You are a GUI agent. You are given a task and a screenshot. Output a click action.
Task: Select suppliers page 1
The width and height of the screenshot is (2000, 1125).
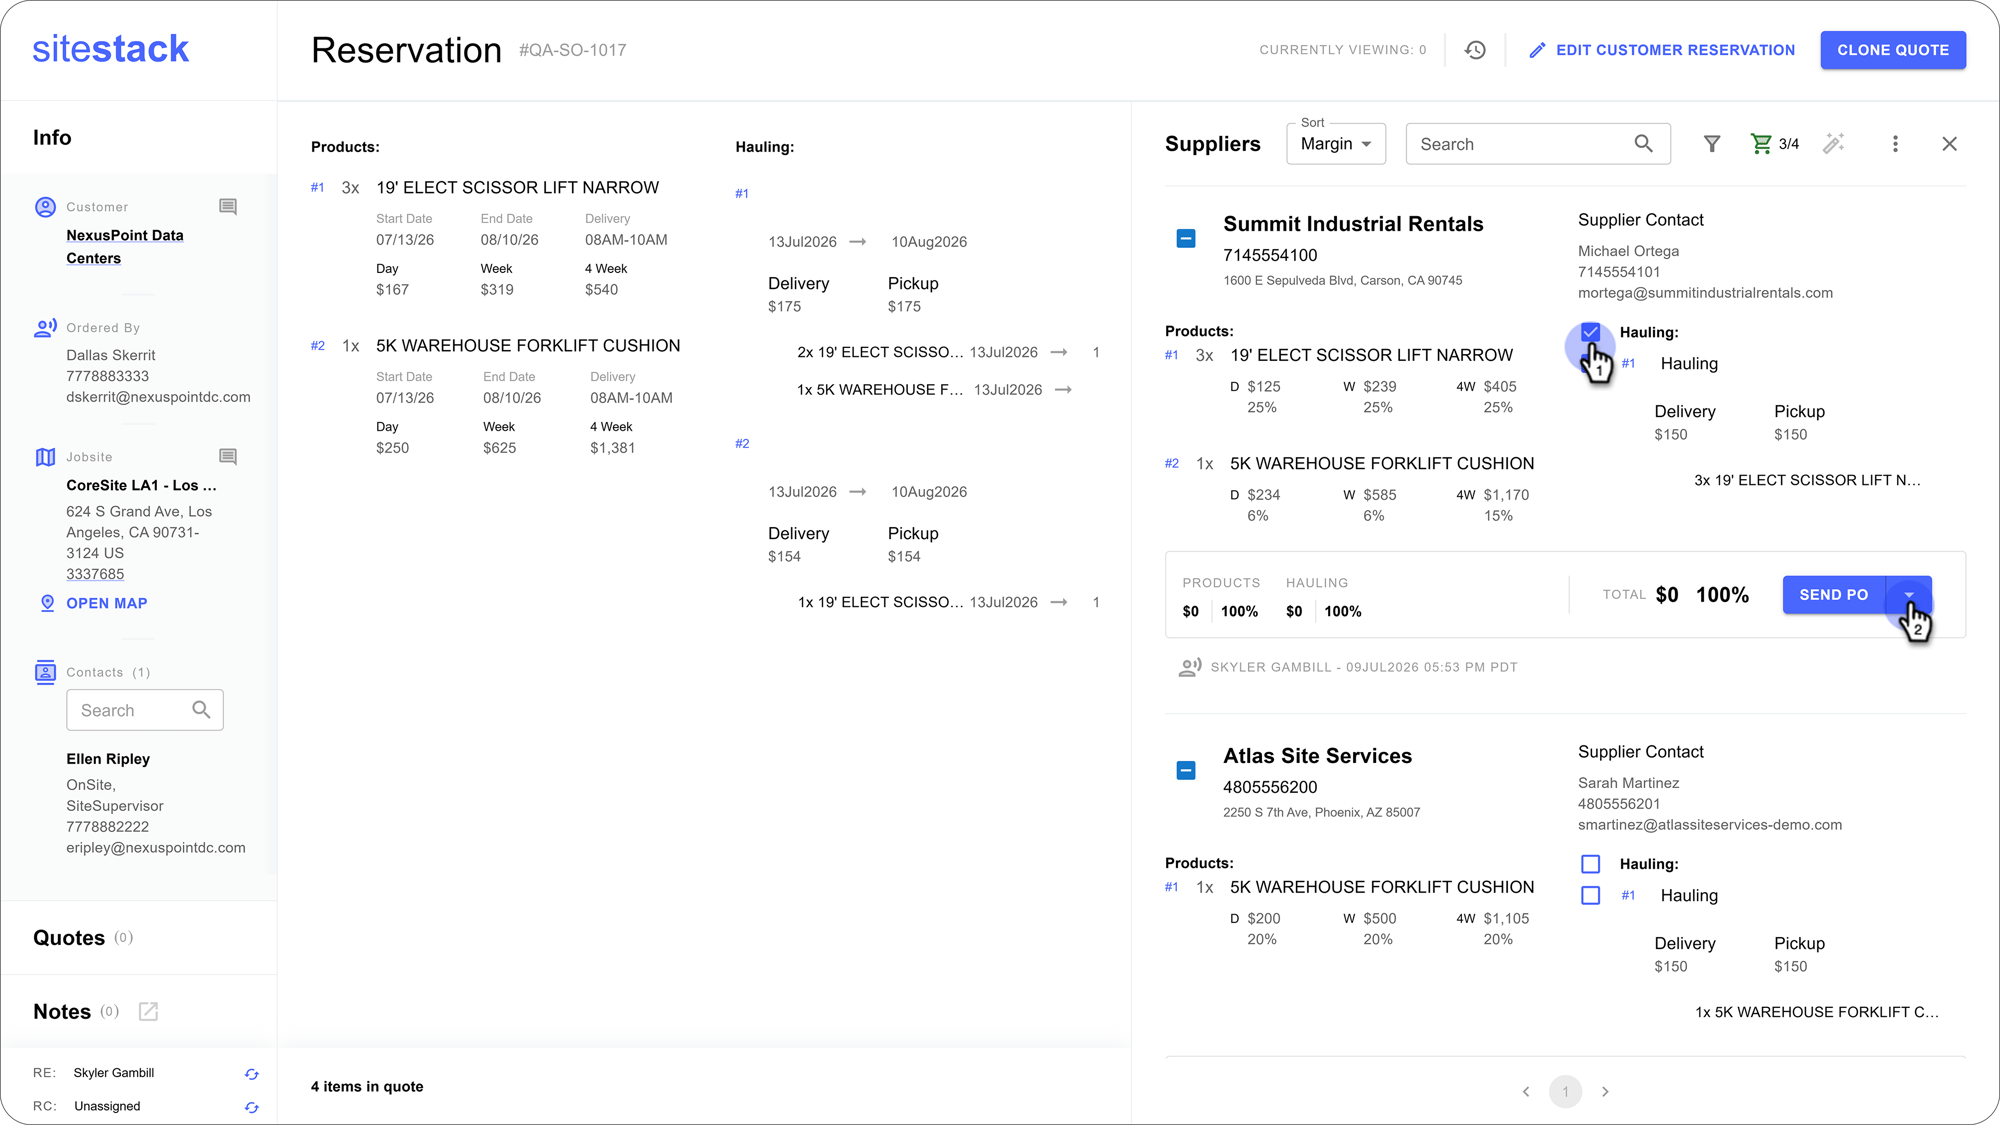point(1565,1092)
